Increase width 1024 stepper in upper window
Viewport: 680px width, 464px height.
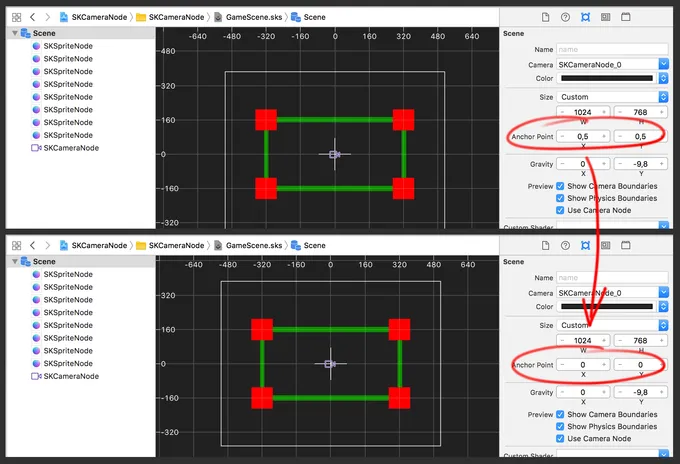coord(604,112)
